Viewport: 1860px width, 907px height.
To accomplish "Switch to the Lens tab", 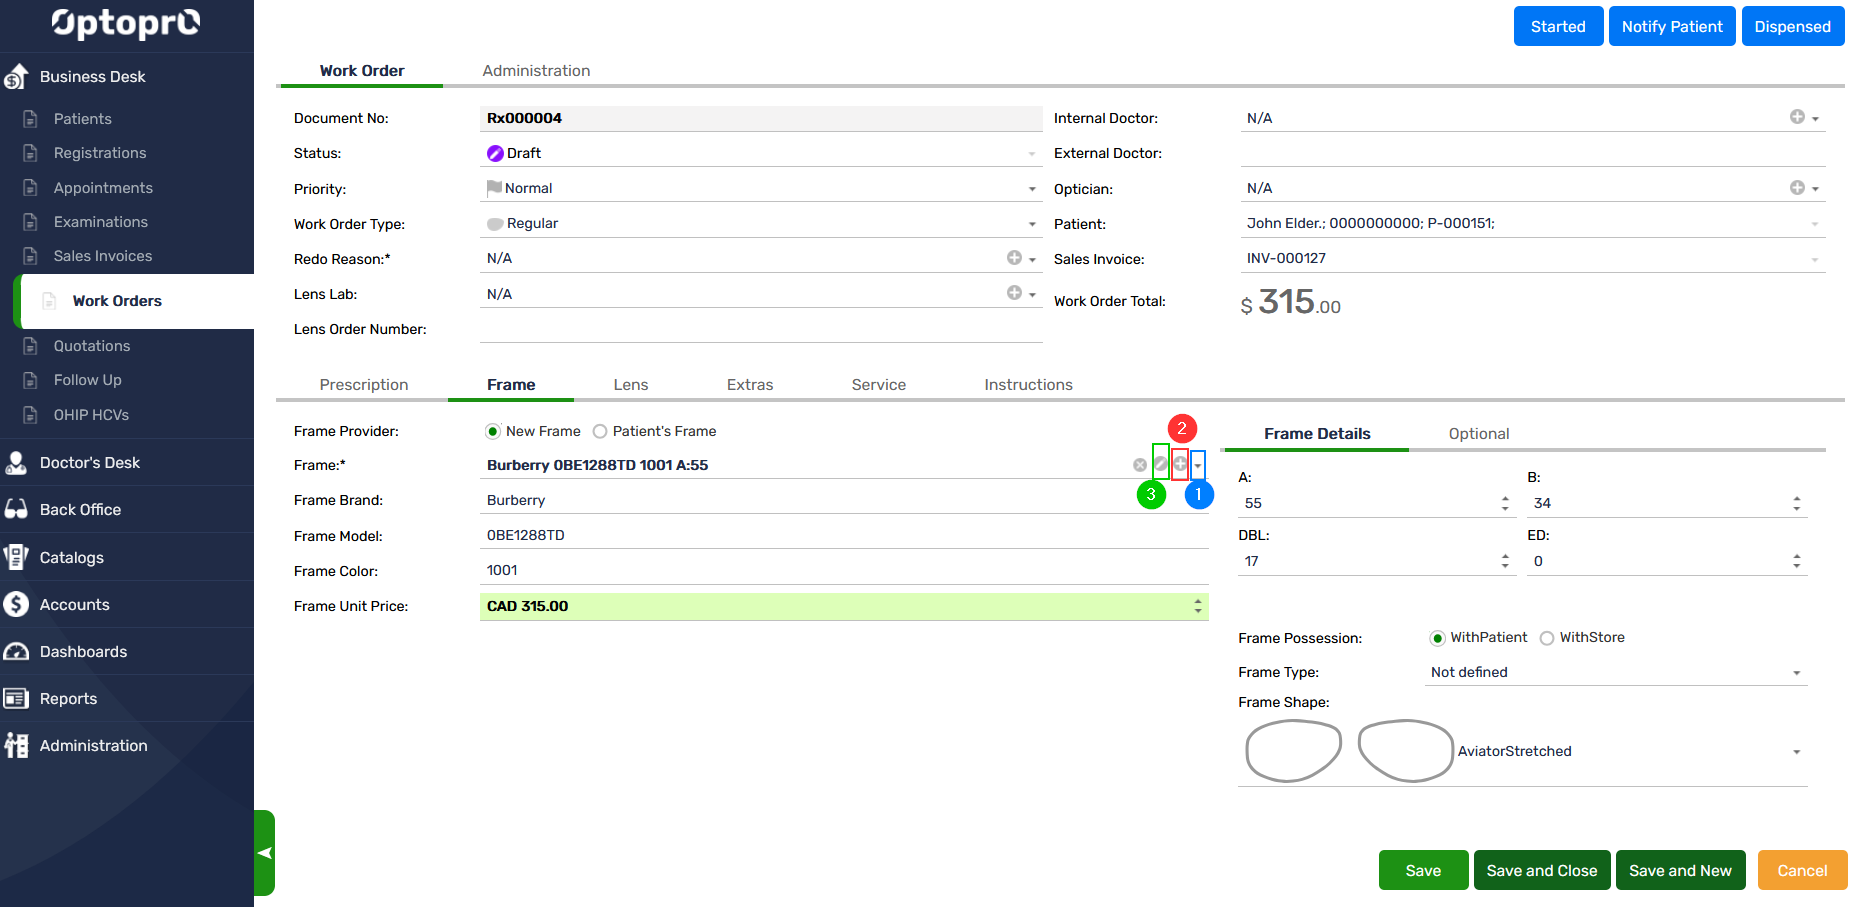I will click(x=630, y=385).
